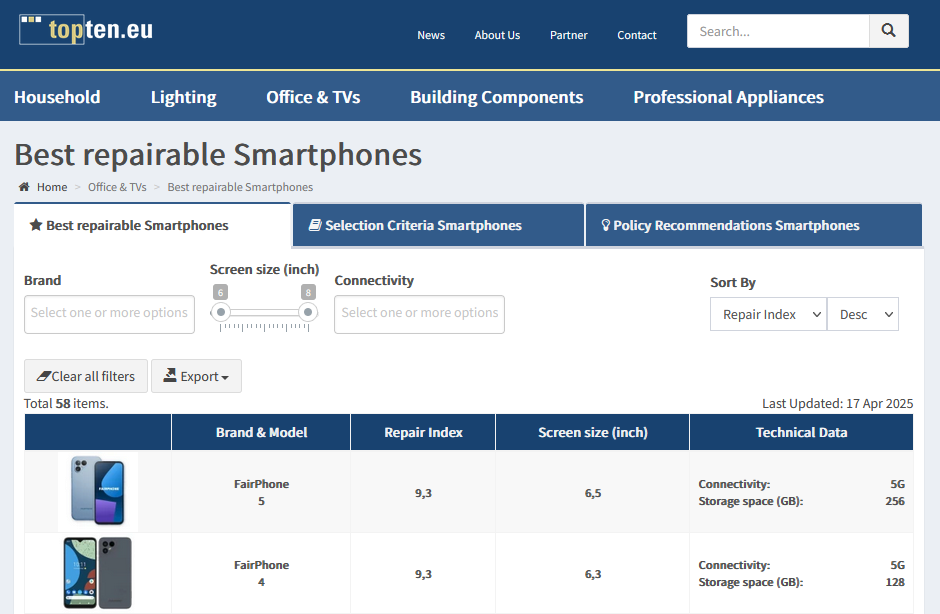Click the home icon in breadcrumb
940x614 pixels.
coord(24,187)
